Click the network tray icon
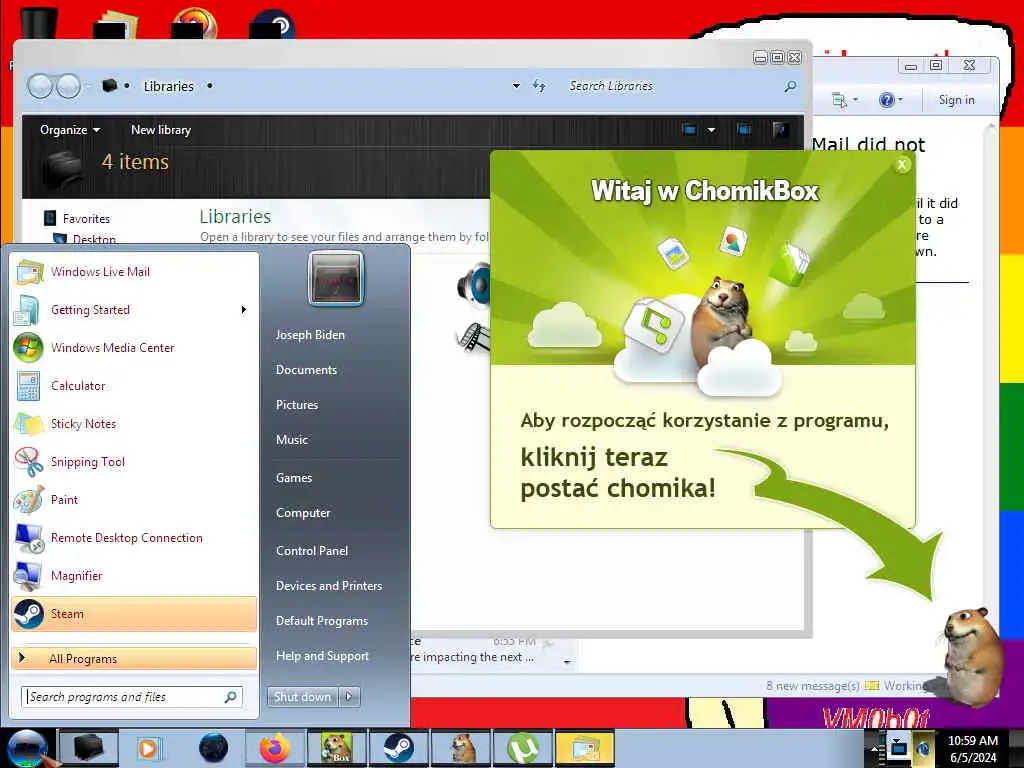The image size is (1024, 768). (x=899, y=748)
